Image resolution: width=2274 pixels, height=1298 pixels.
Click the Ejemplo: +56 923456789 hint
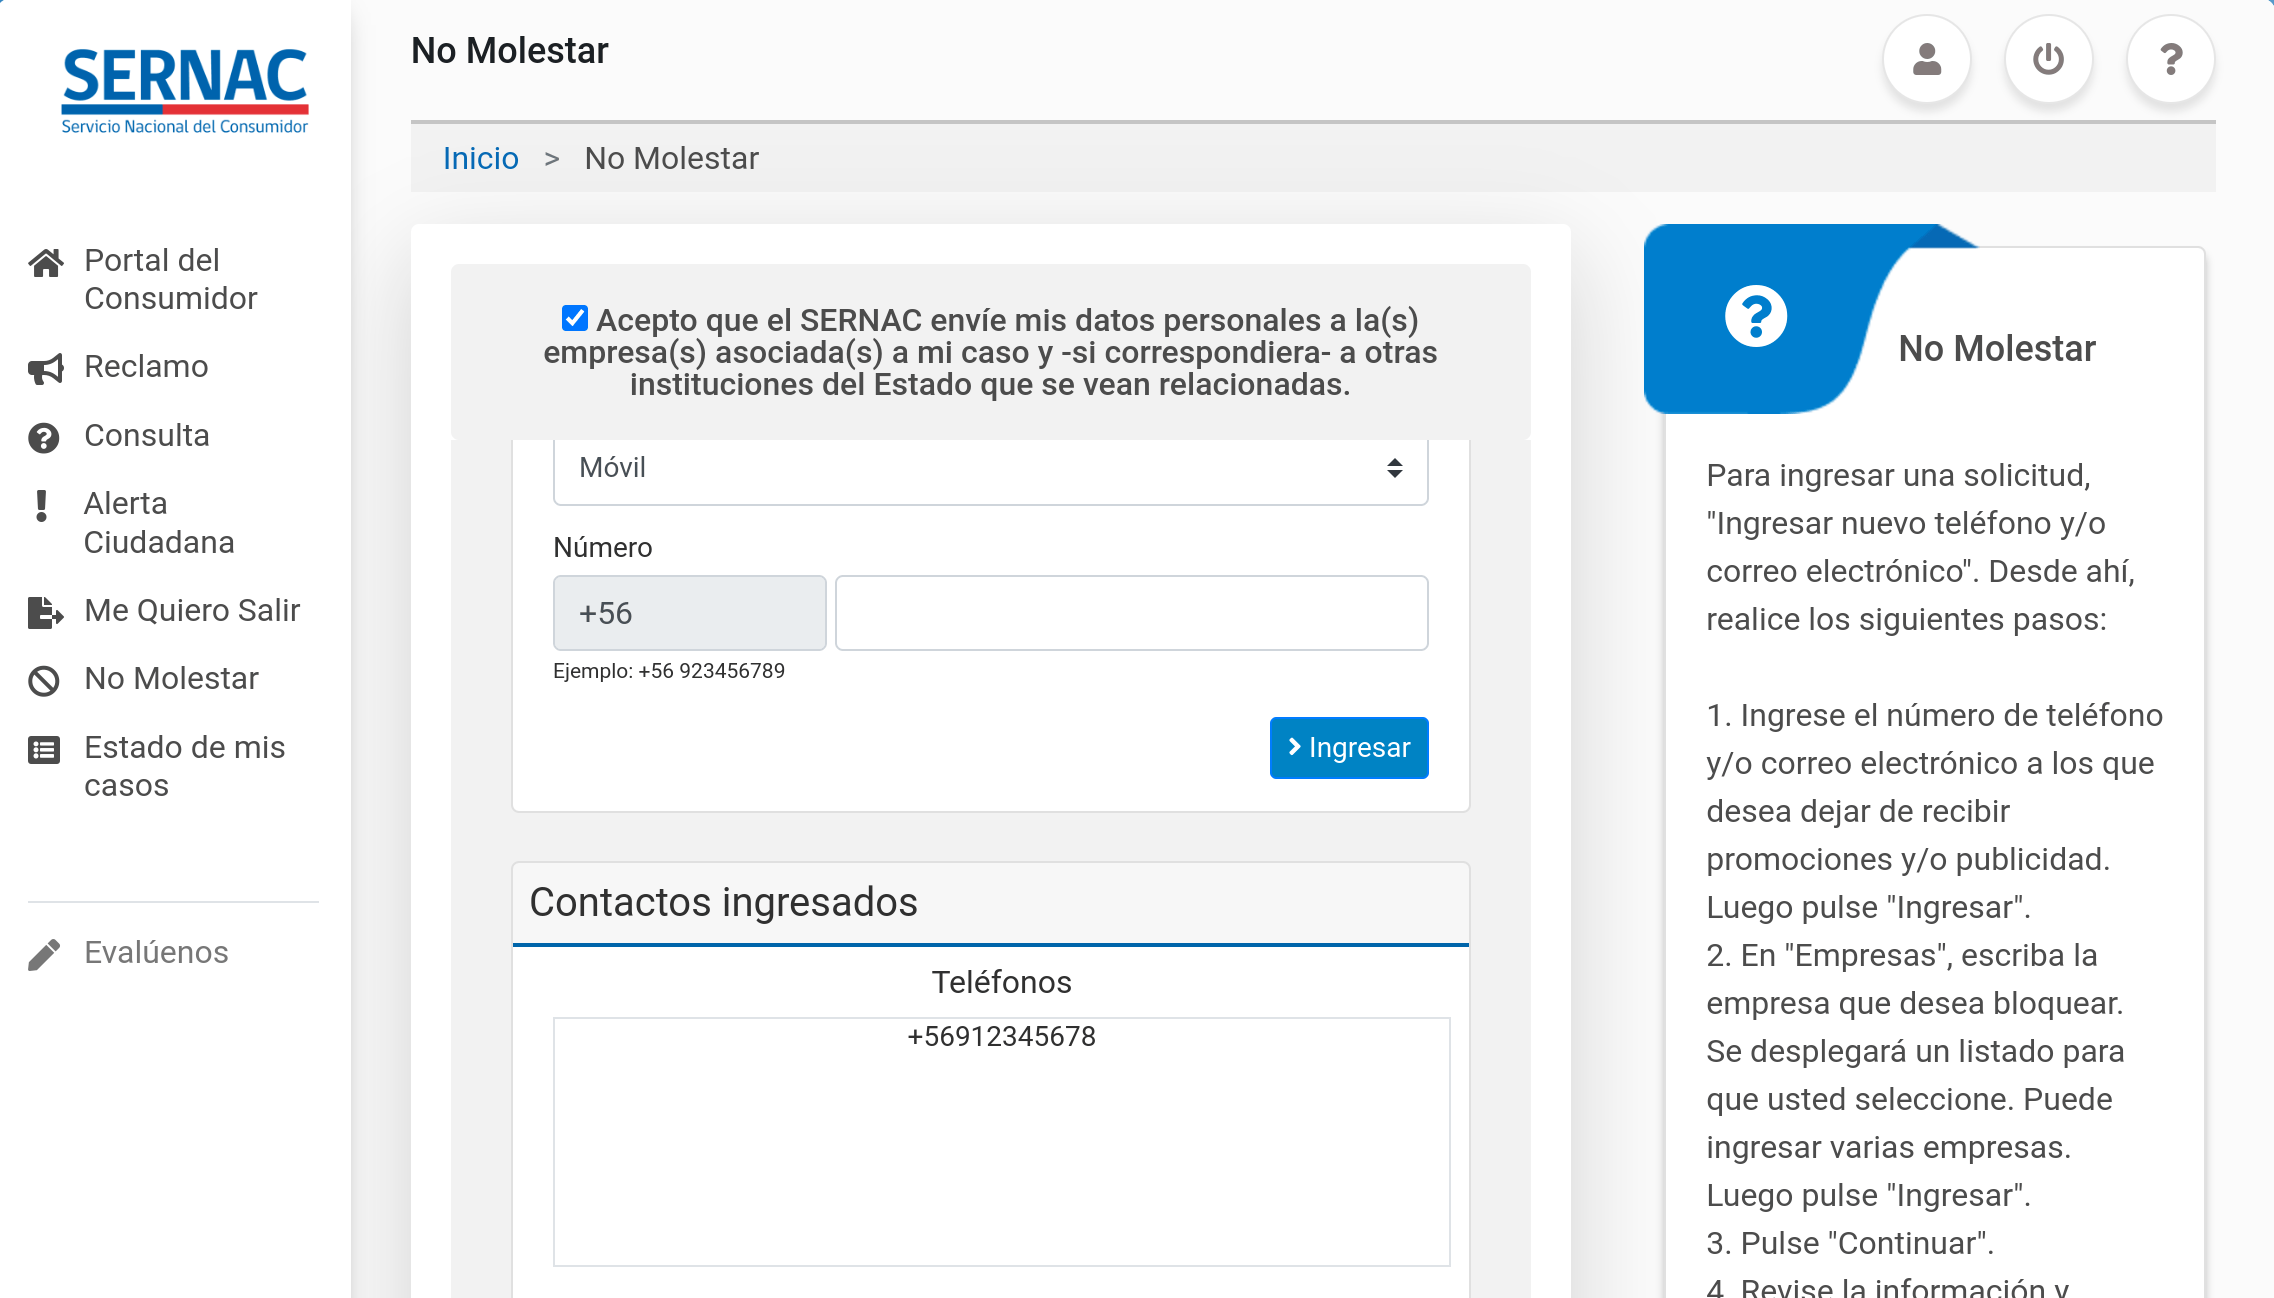point(669,671)
